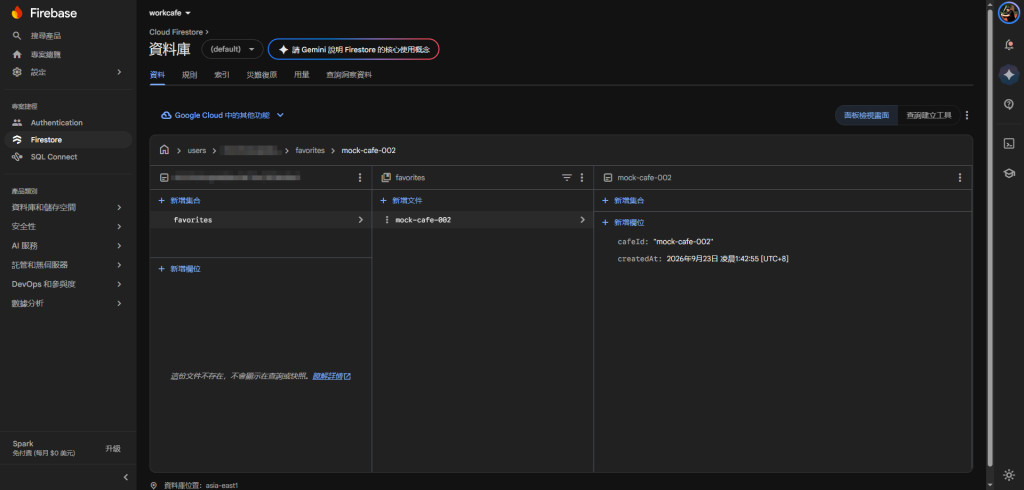Open the favorites panel three-dot menu
This screenshot has height=490, width=1024.
[x=582, y=178]
